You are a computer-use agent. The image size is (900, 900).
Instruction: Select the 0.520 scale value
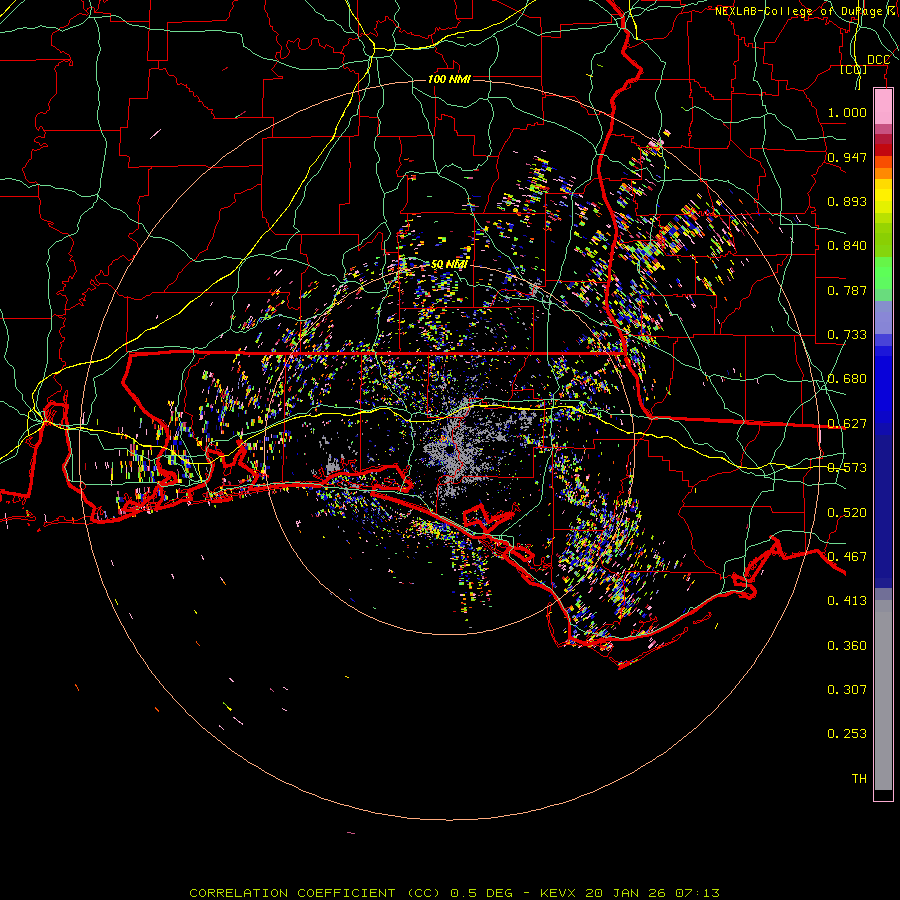tap(847, 513)
